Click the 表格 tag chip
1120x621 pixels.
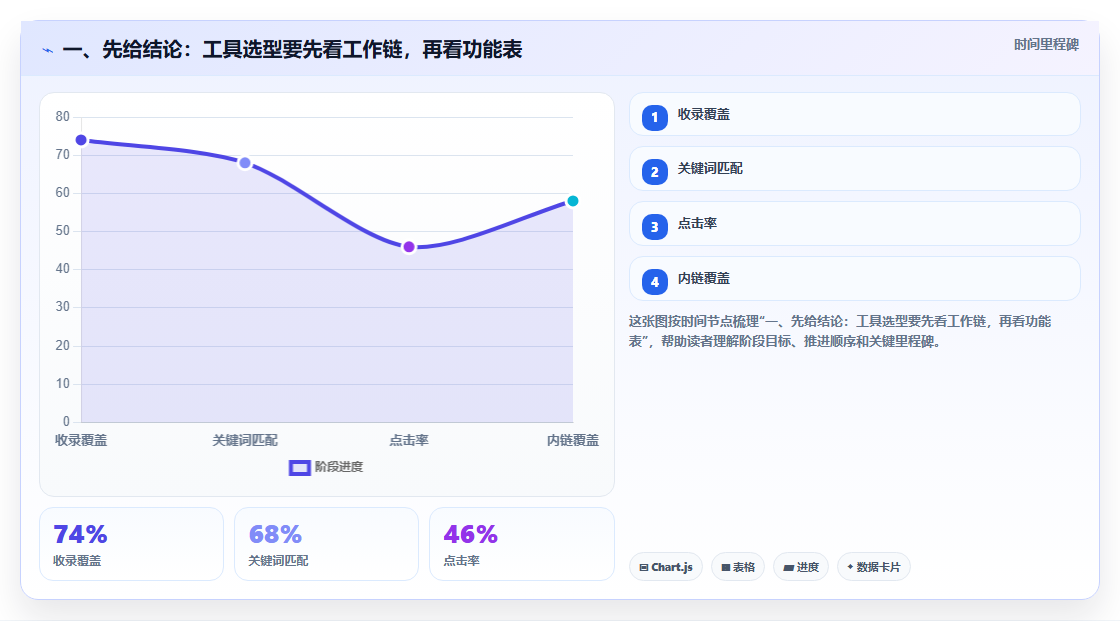pyautogui.click(x=738, y=567)
